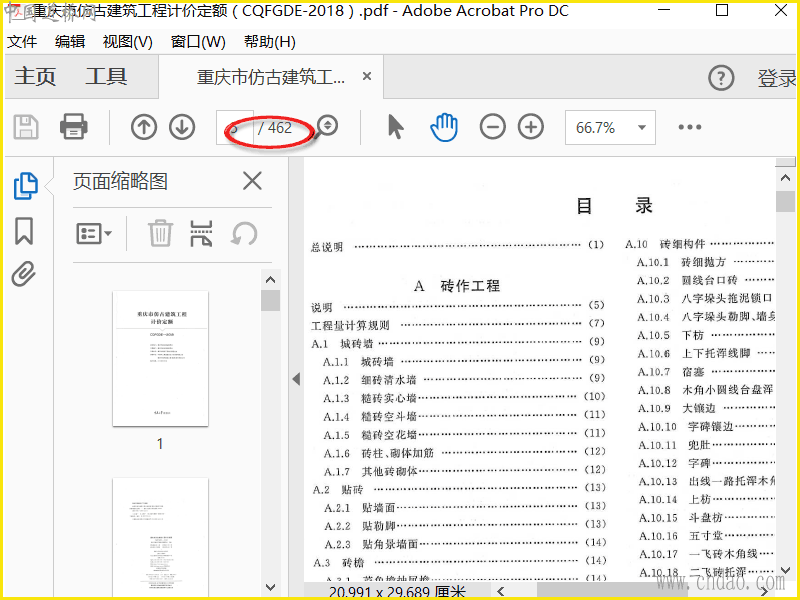Click the A.10.1 砖细抛方 entry

706,262
